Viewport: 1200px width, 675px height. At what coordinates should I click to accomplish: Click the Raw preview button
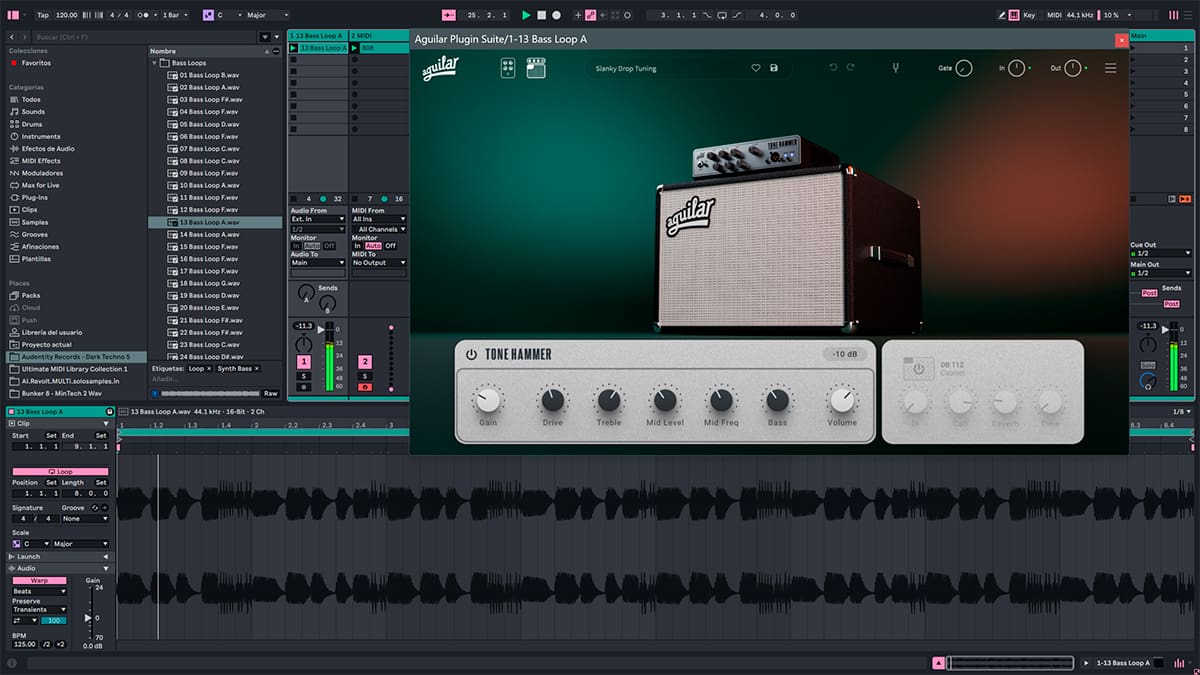coord(273,392)
